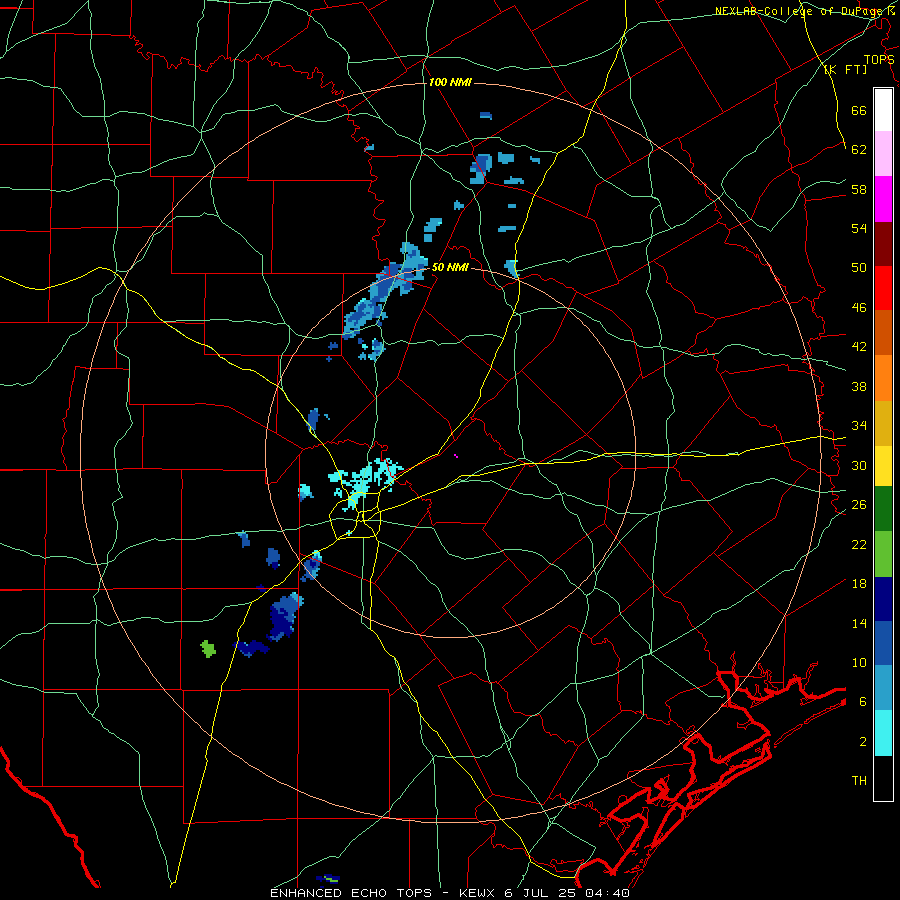Click the tiny magenta echo pixel

456,456
